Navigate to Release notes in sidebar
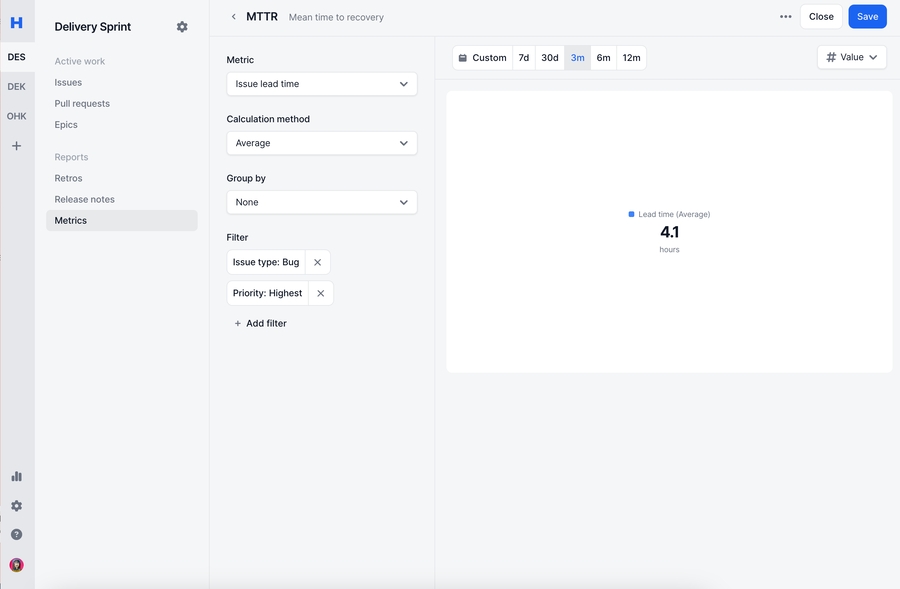 coord(84,199)
